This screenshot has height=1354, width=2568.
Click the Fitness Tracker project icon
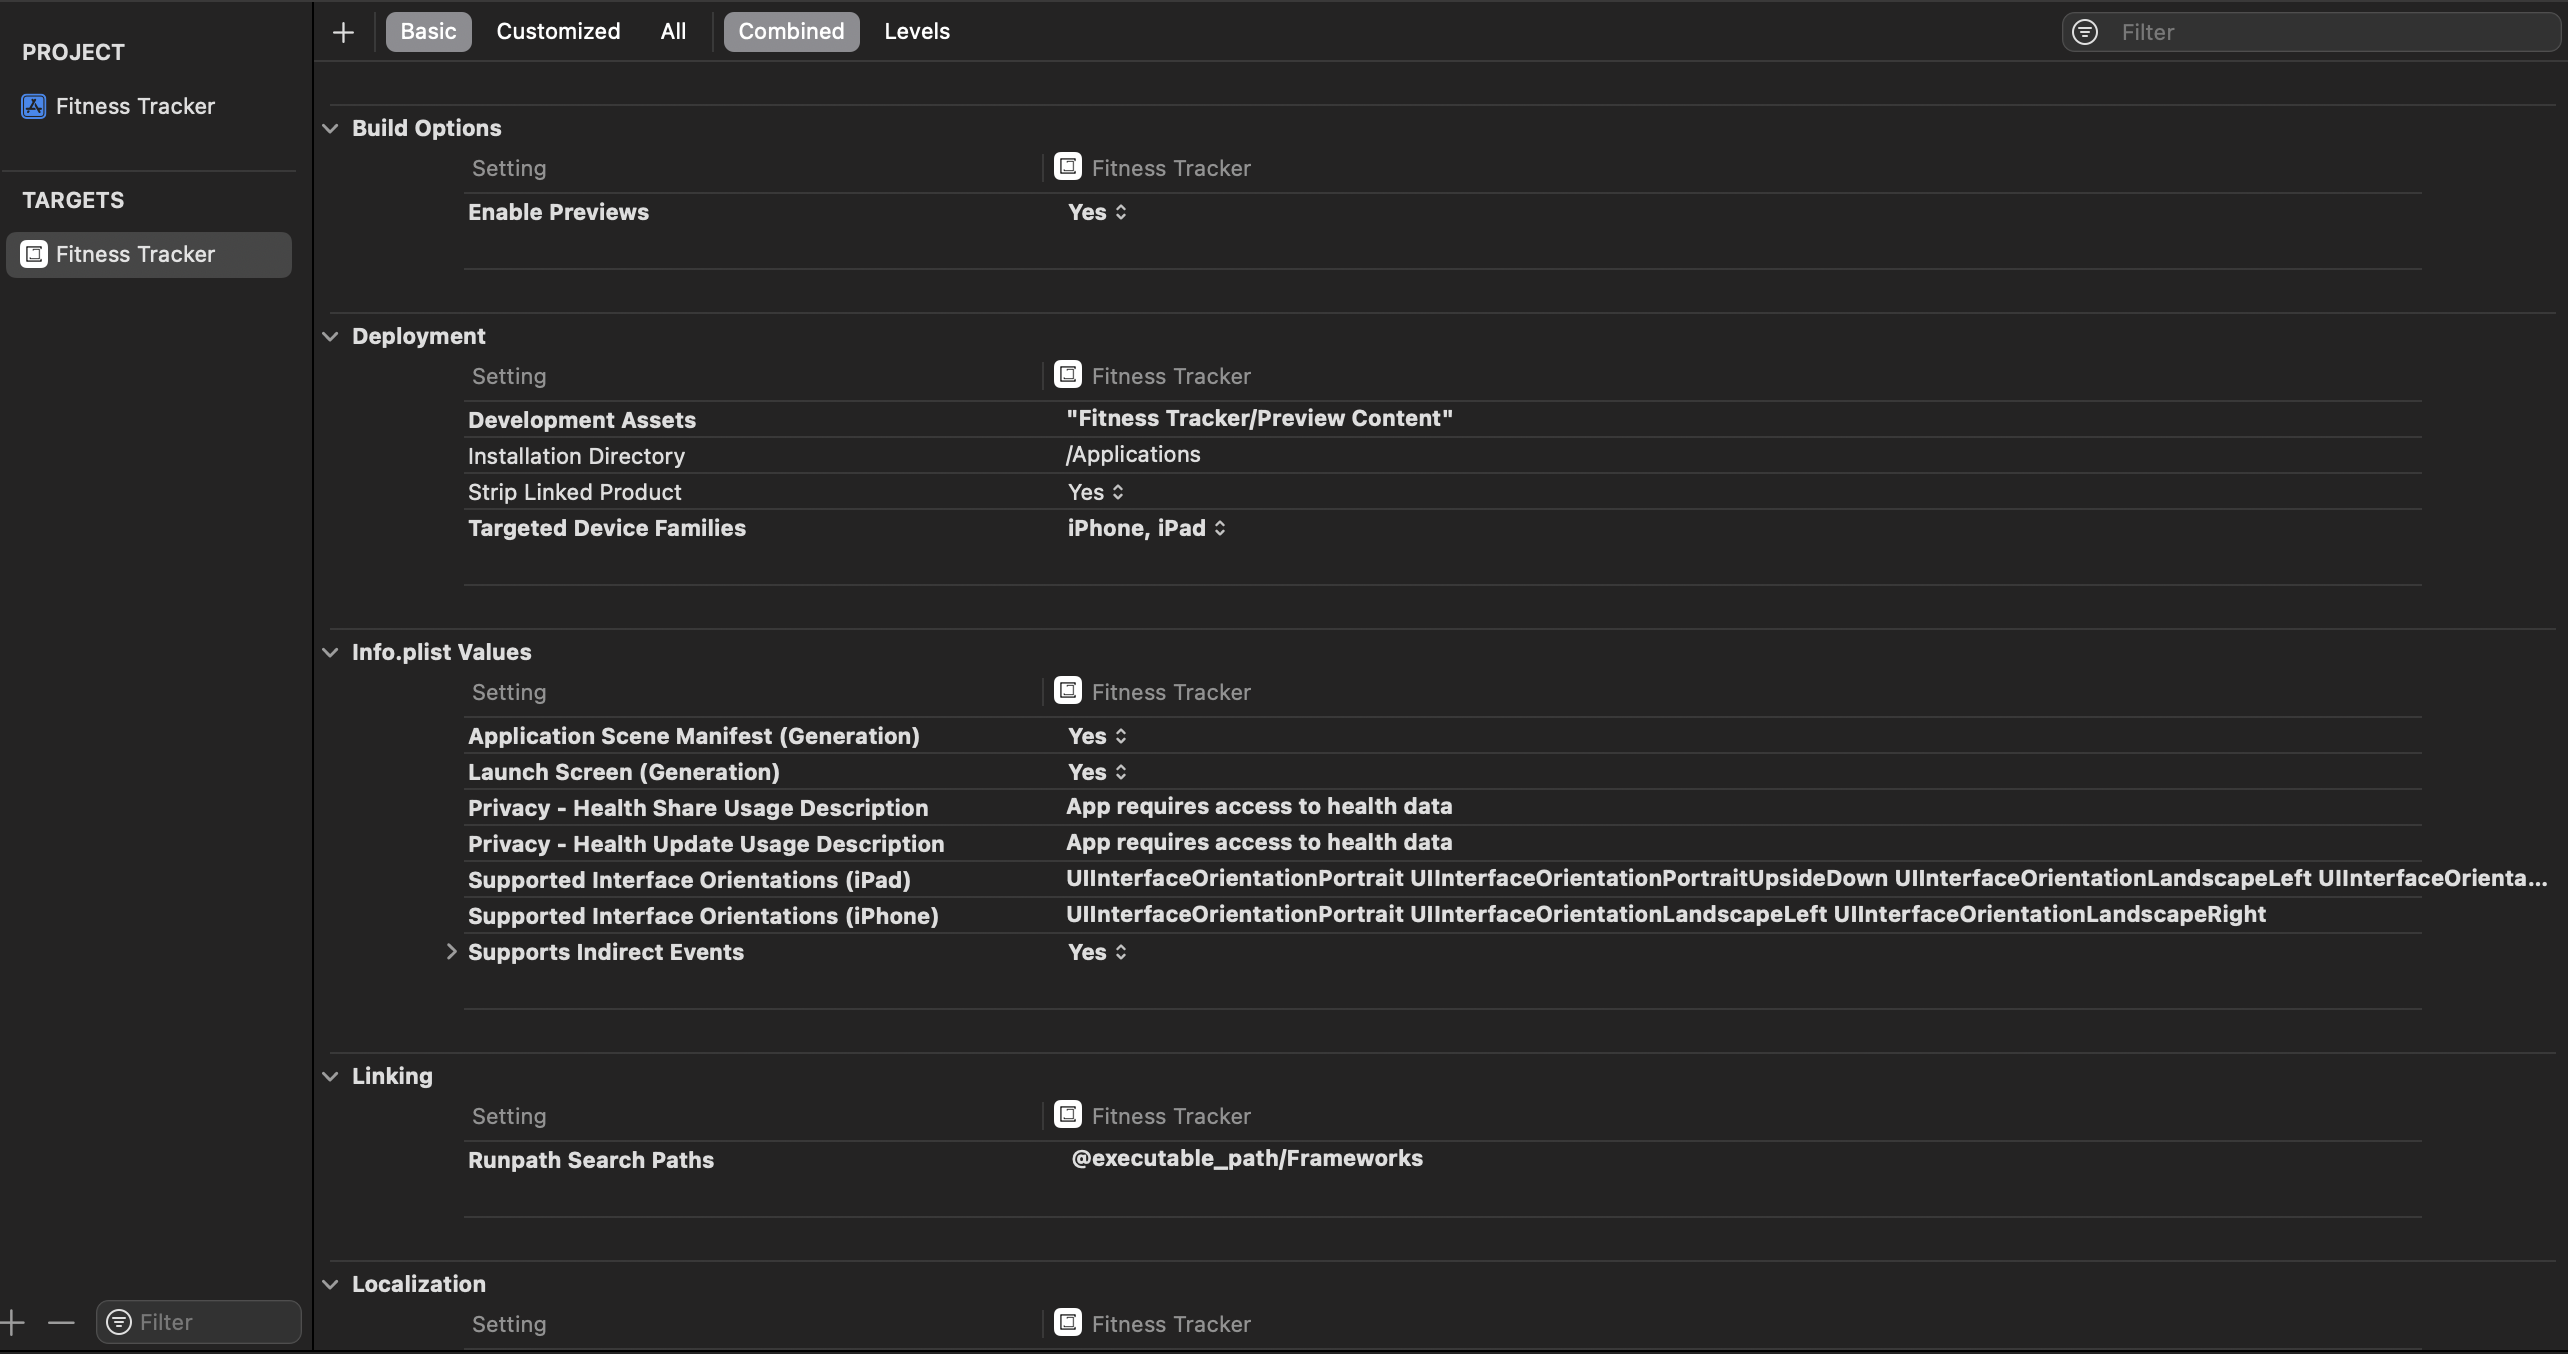click(x=34, y=106)
